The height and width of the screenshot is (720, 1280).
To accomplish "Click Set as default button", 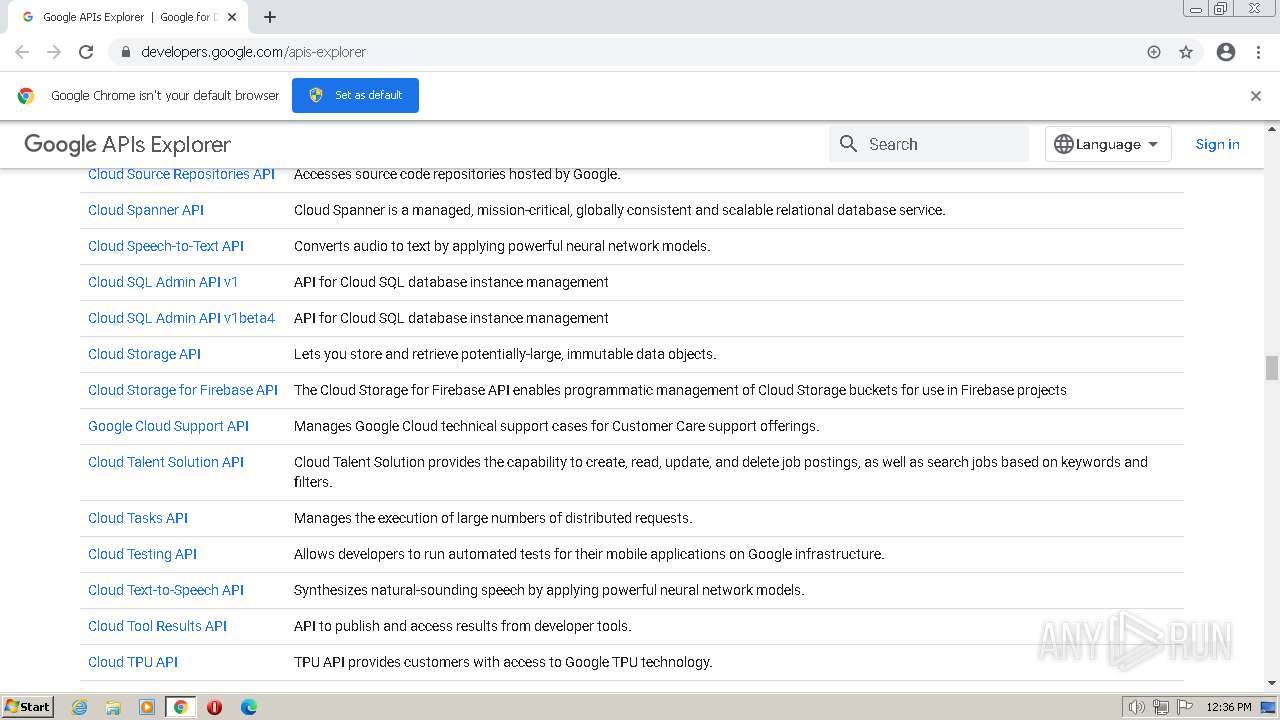I will 355,95.
